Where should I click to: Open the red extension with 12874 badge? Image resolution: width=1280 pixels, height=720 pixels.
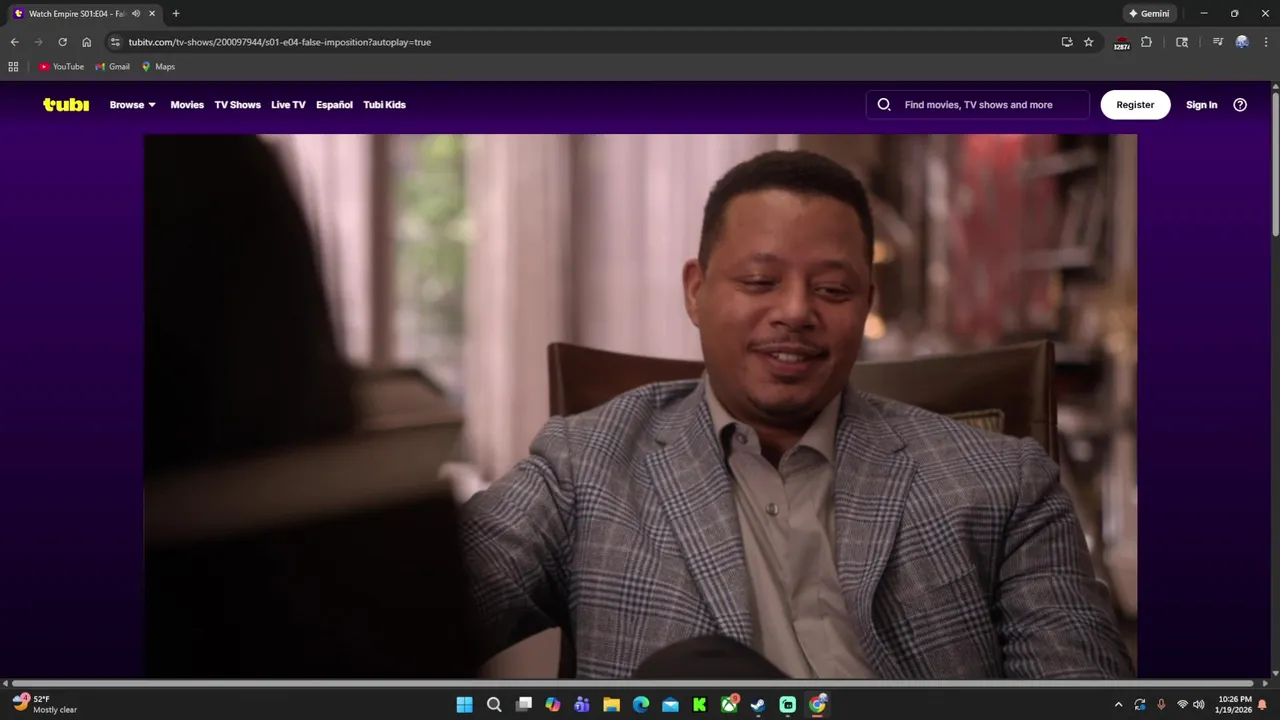1122,43
